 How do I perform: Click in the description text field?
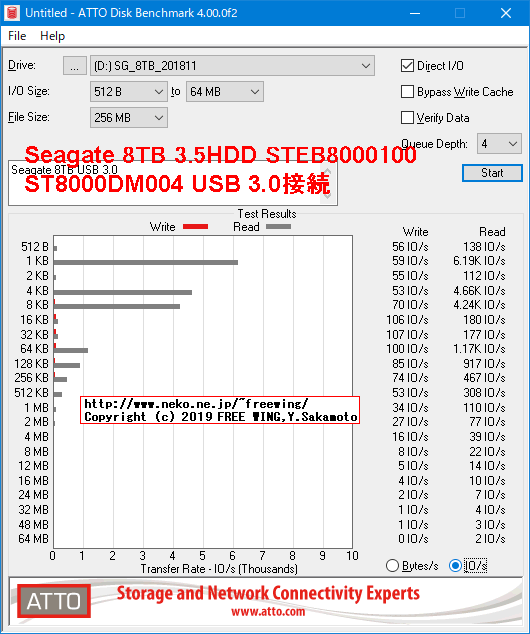click(173, 183)
